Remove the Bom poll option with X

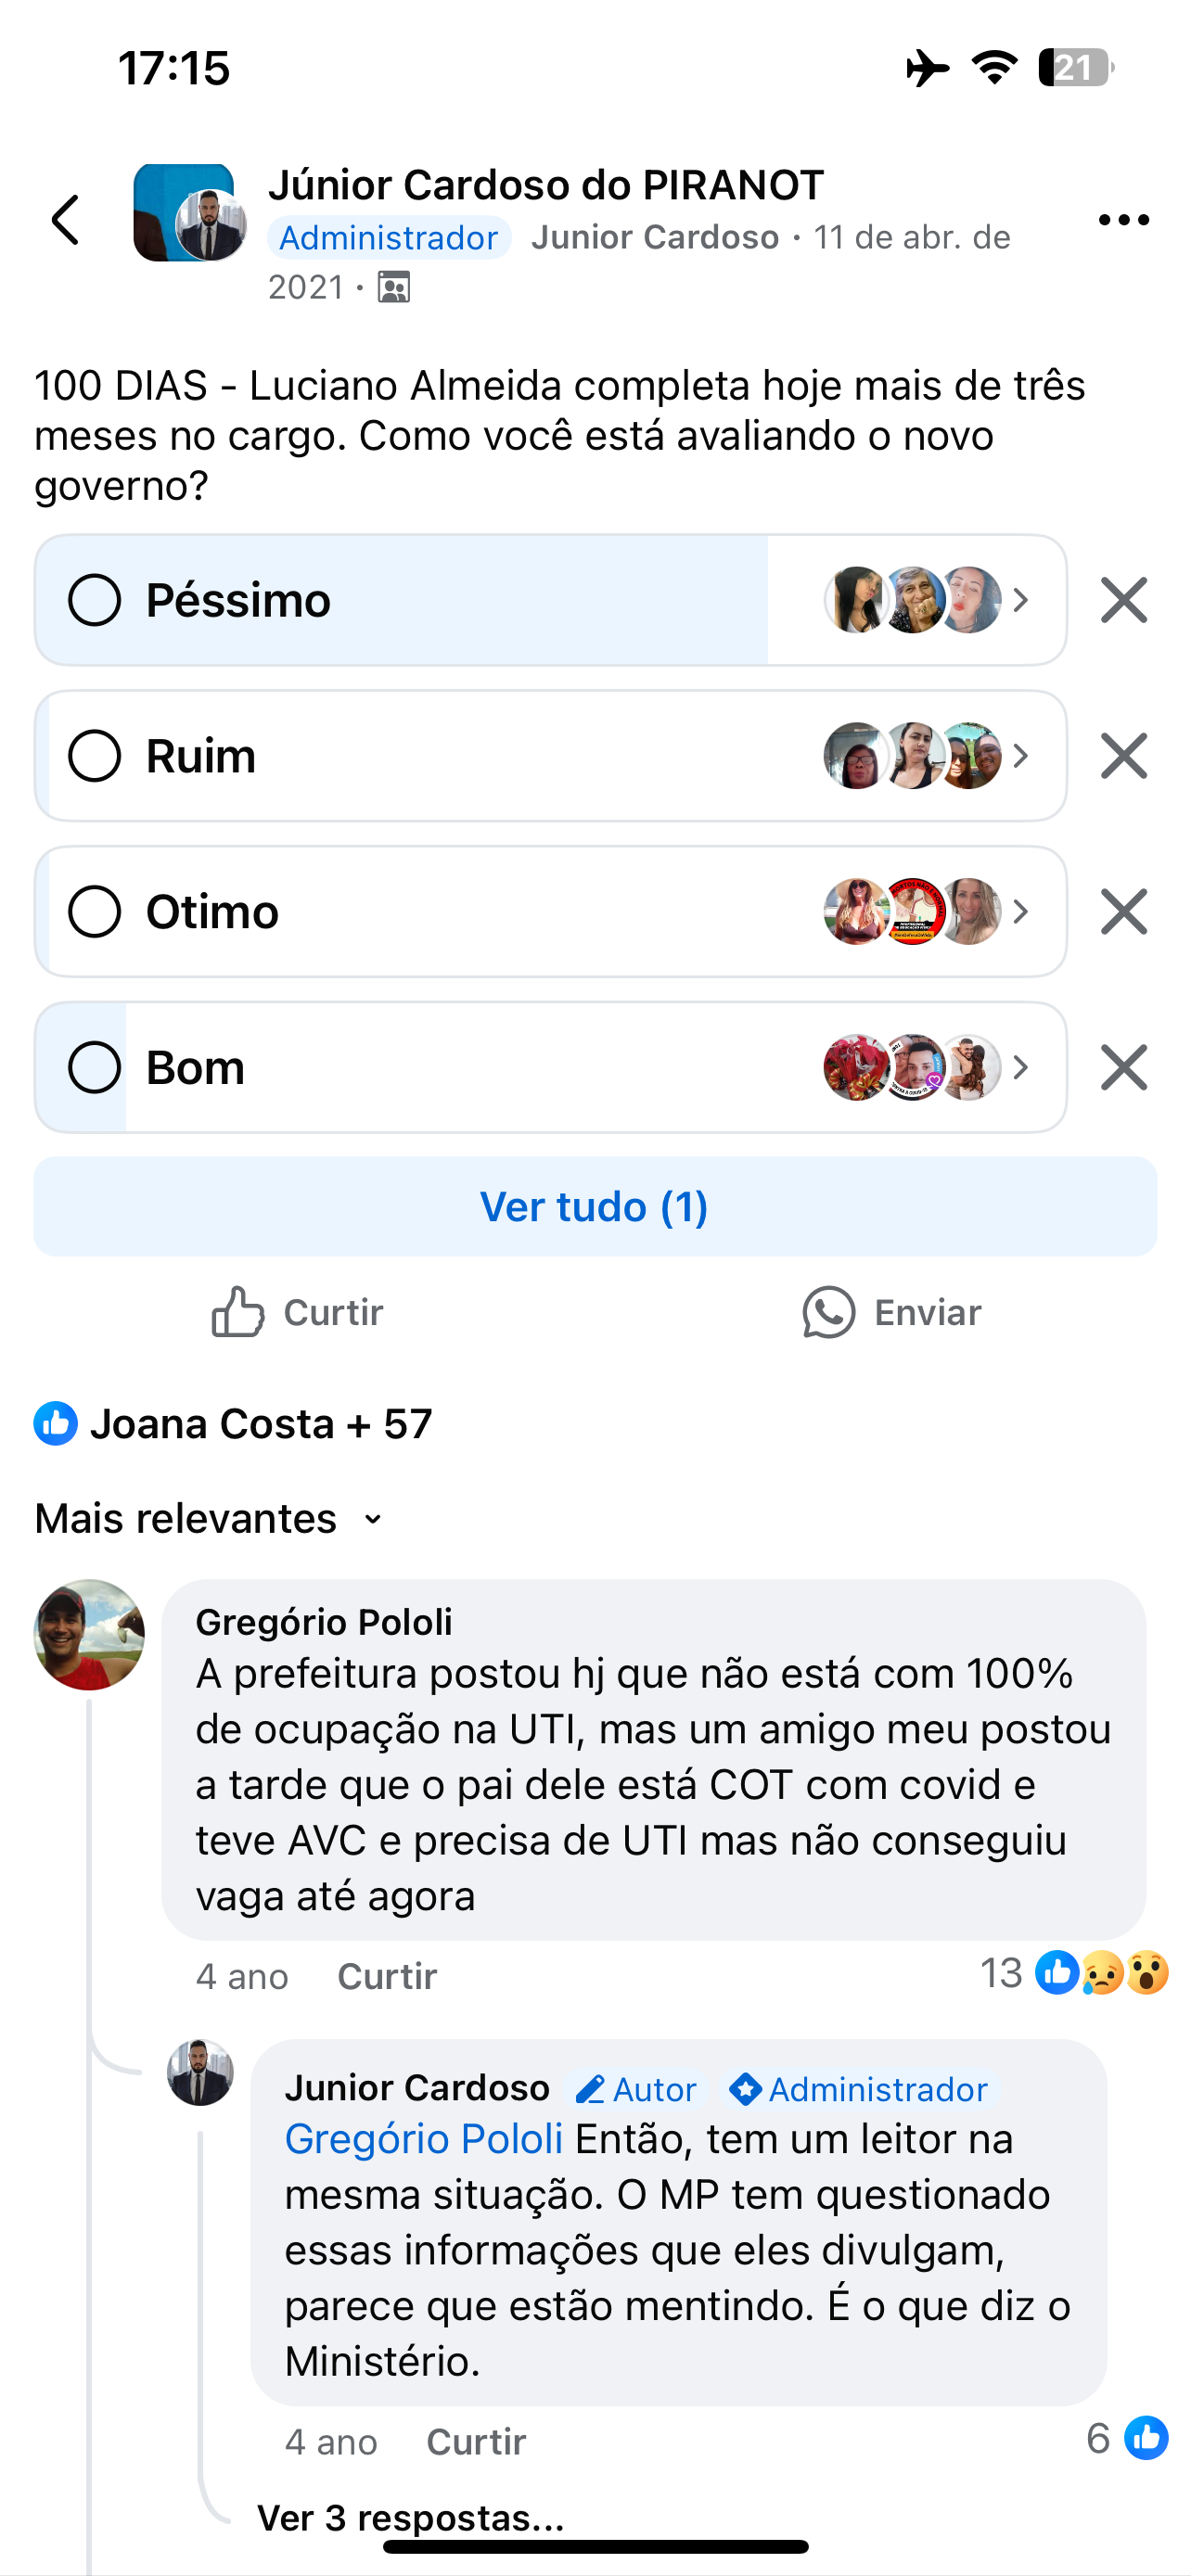(1123, 1068)
